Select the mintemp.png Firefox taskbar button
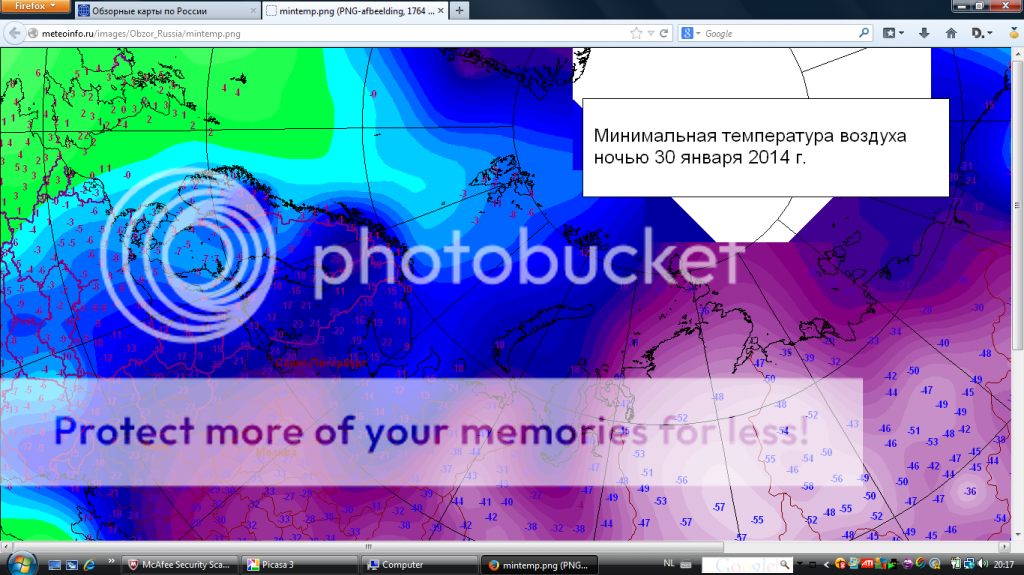Image resolution: width=1024 pixels, height=575 pixels. coord(539,565)
